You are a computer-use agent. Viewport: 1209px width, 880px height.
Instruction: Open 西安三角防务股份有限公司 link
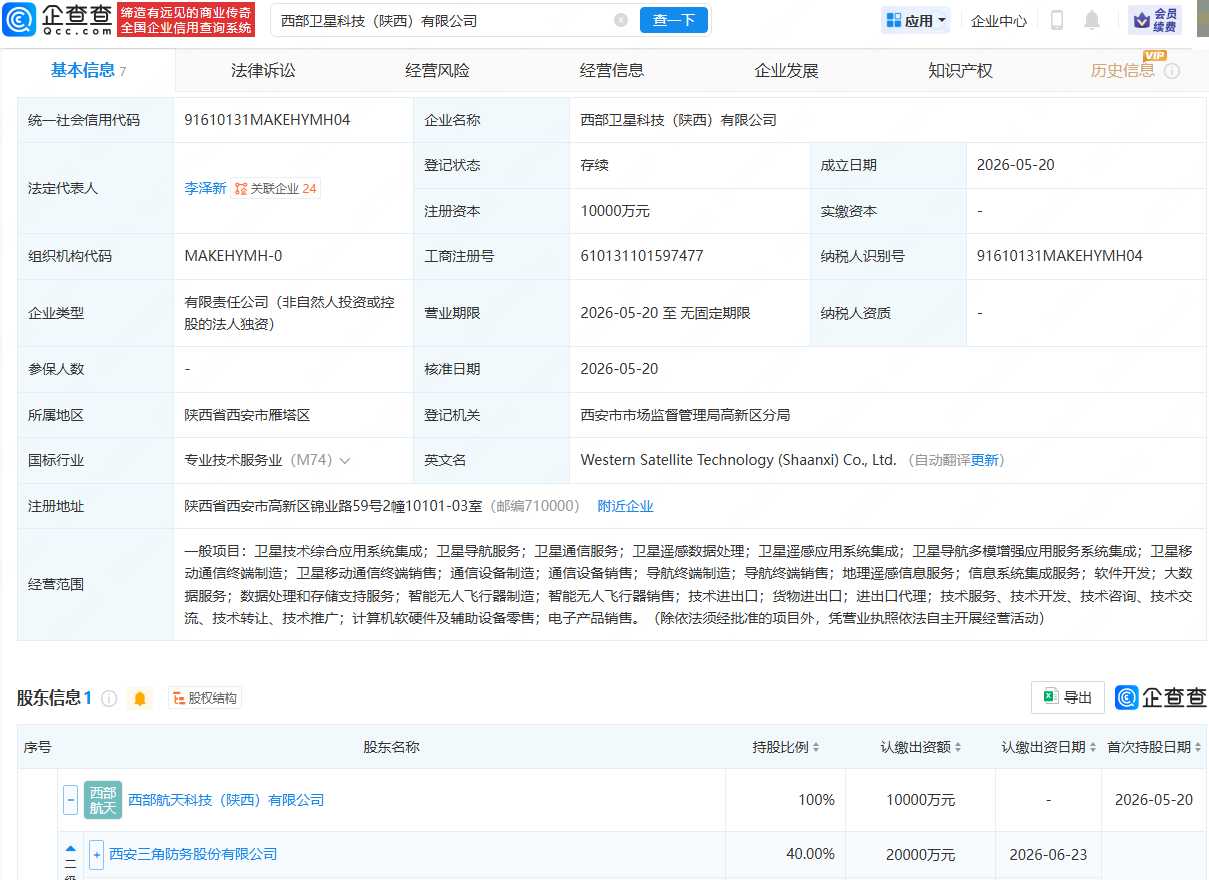tap(193, 854)
